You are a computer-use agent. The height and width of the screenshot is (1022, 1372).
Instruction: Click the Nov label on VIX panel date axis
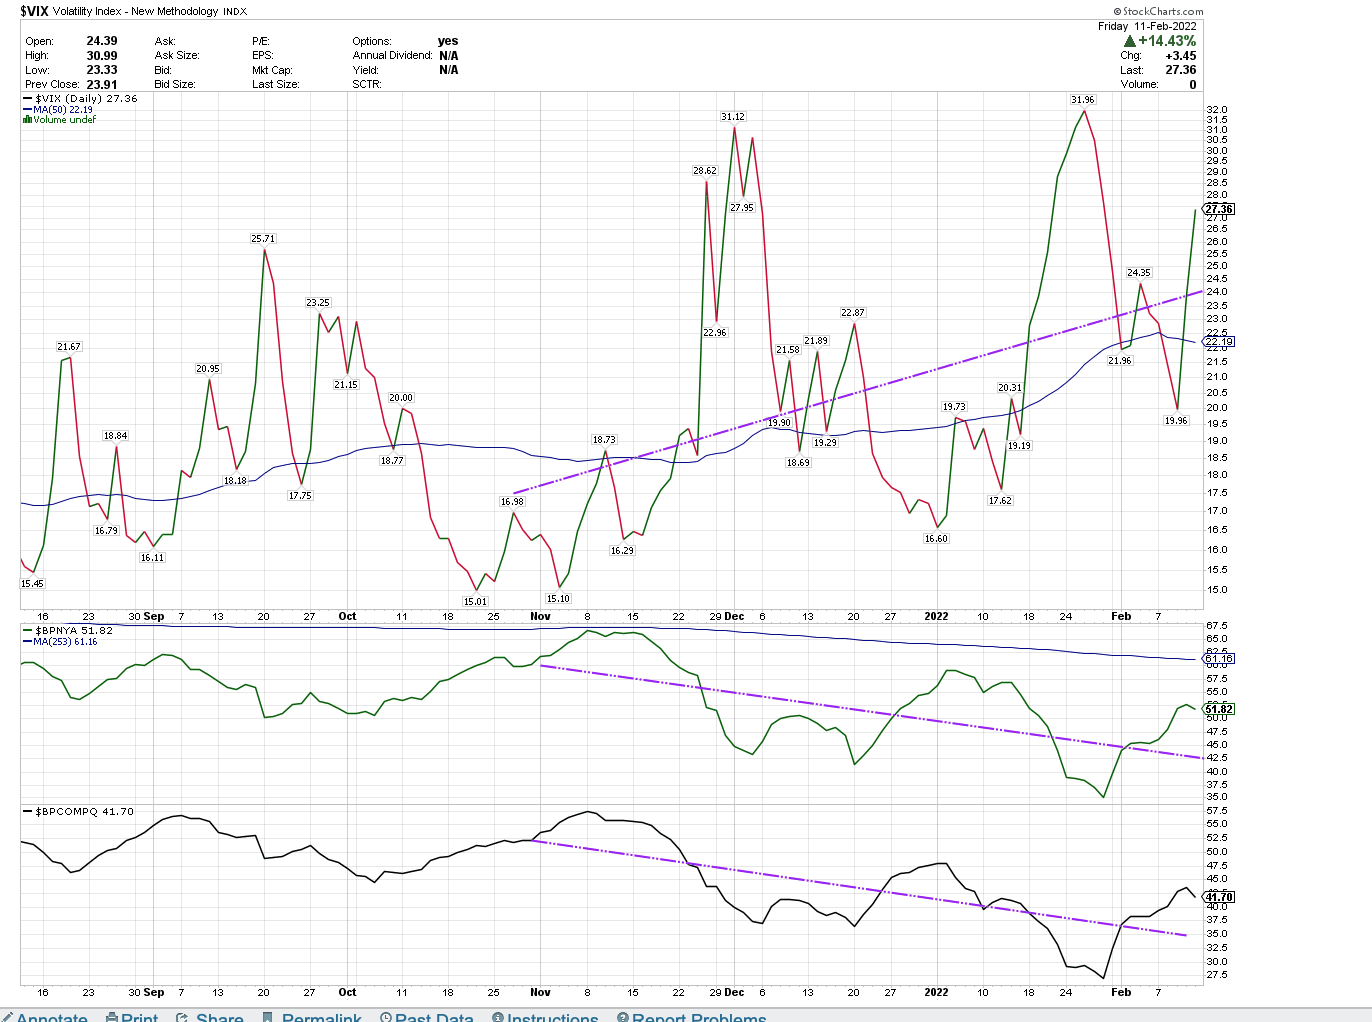pyautogui.click(x=540, y=616)
